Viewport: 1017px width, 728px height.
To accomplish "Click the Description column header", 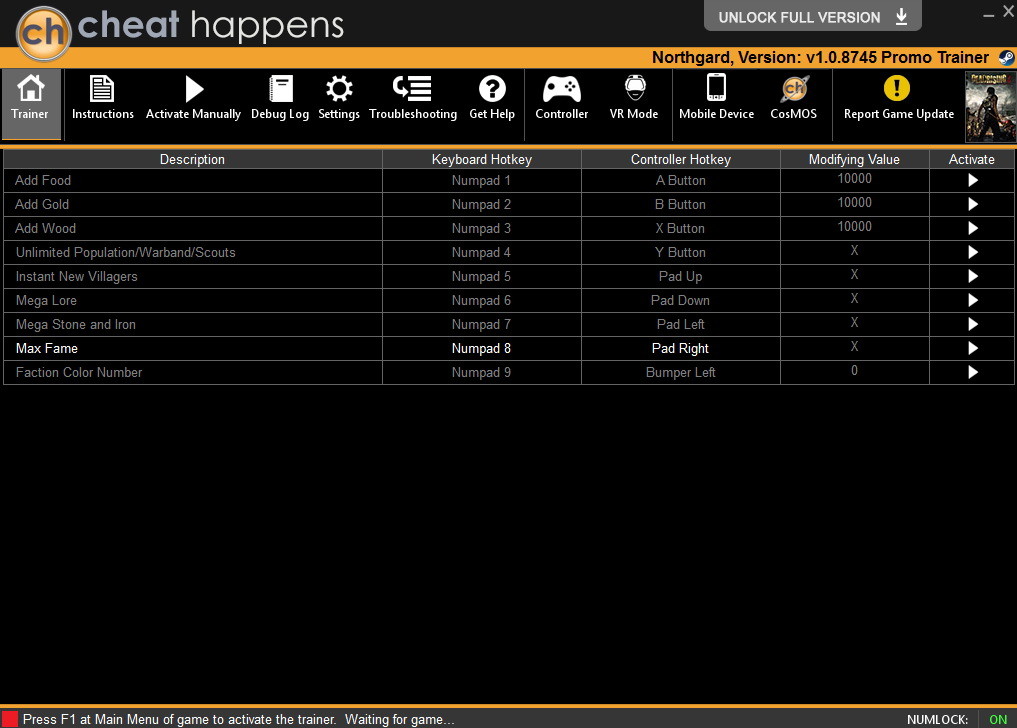I will point(193,160).
